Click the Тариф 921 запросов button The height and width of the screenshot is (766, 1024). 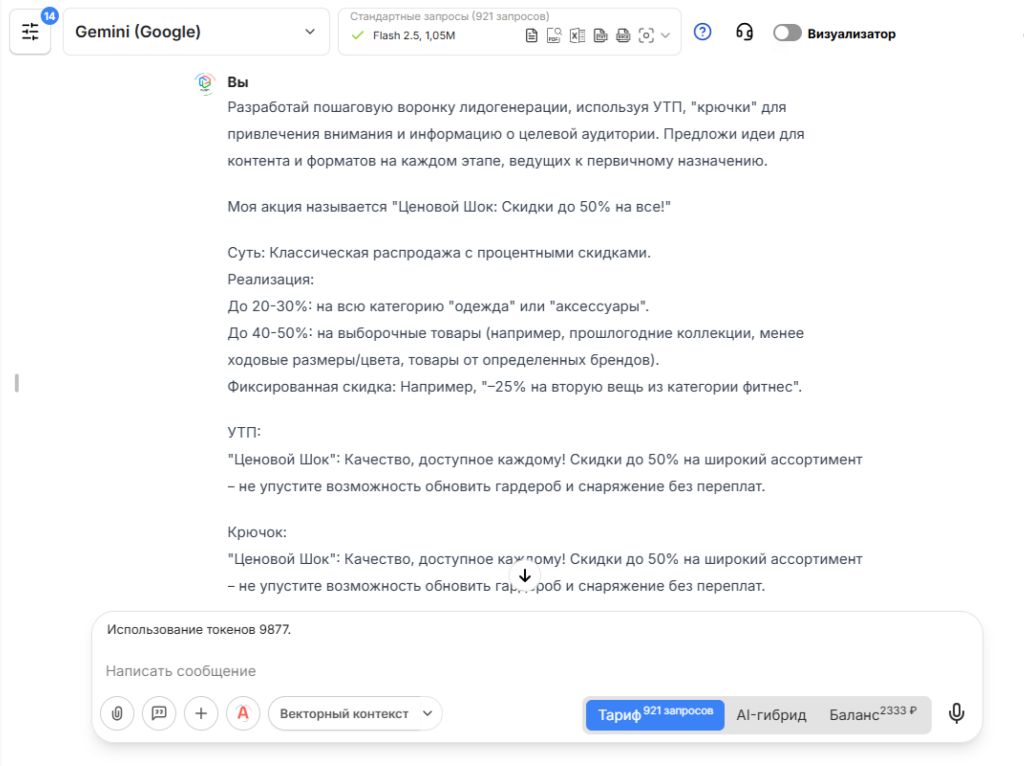tap(654, 714)
